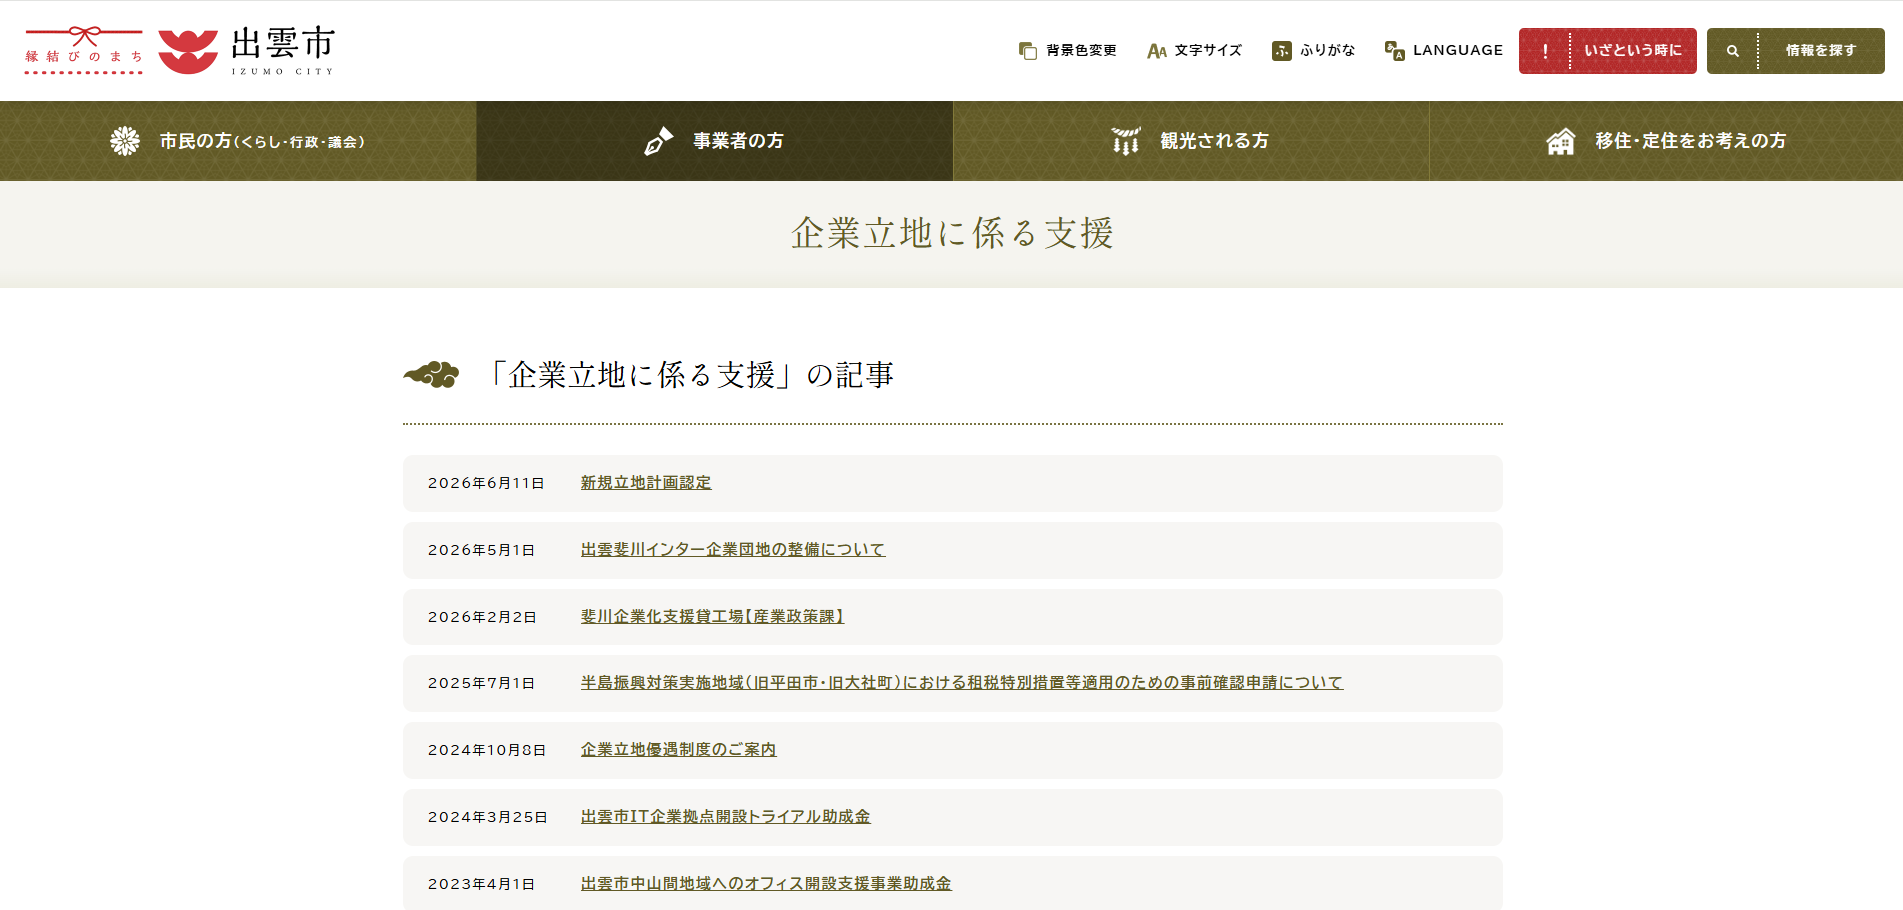Image resolution: width=1903 pixels, height=910 pixels.
Task: Click the ふりがな furigana icon
Action: (x=1282, y=50)
